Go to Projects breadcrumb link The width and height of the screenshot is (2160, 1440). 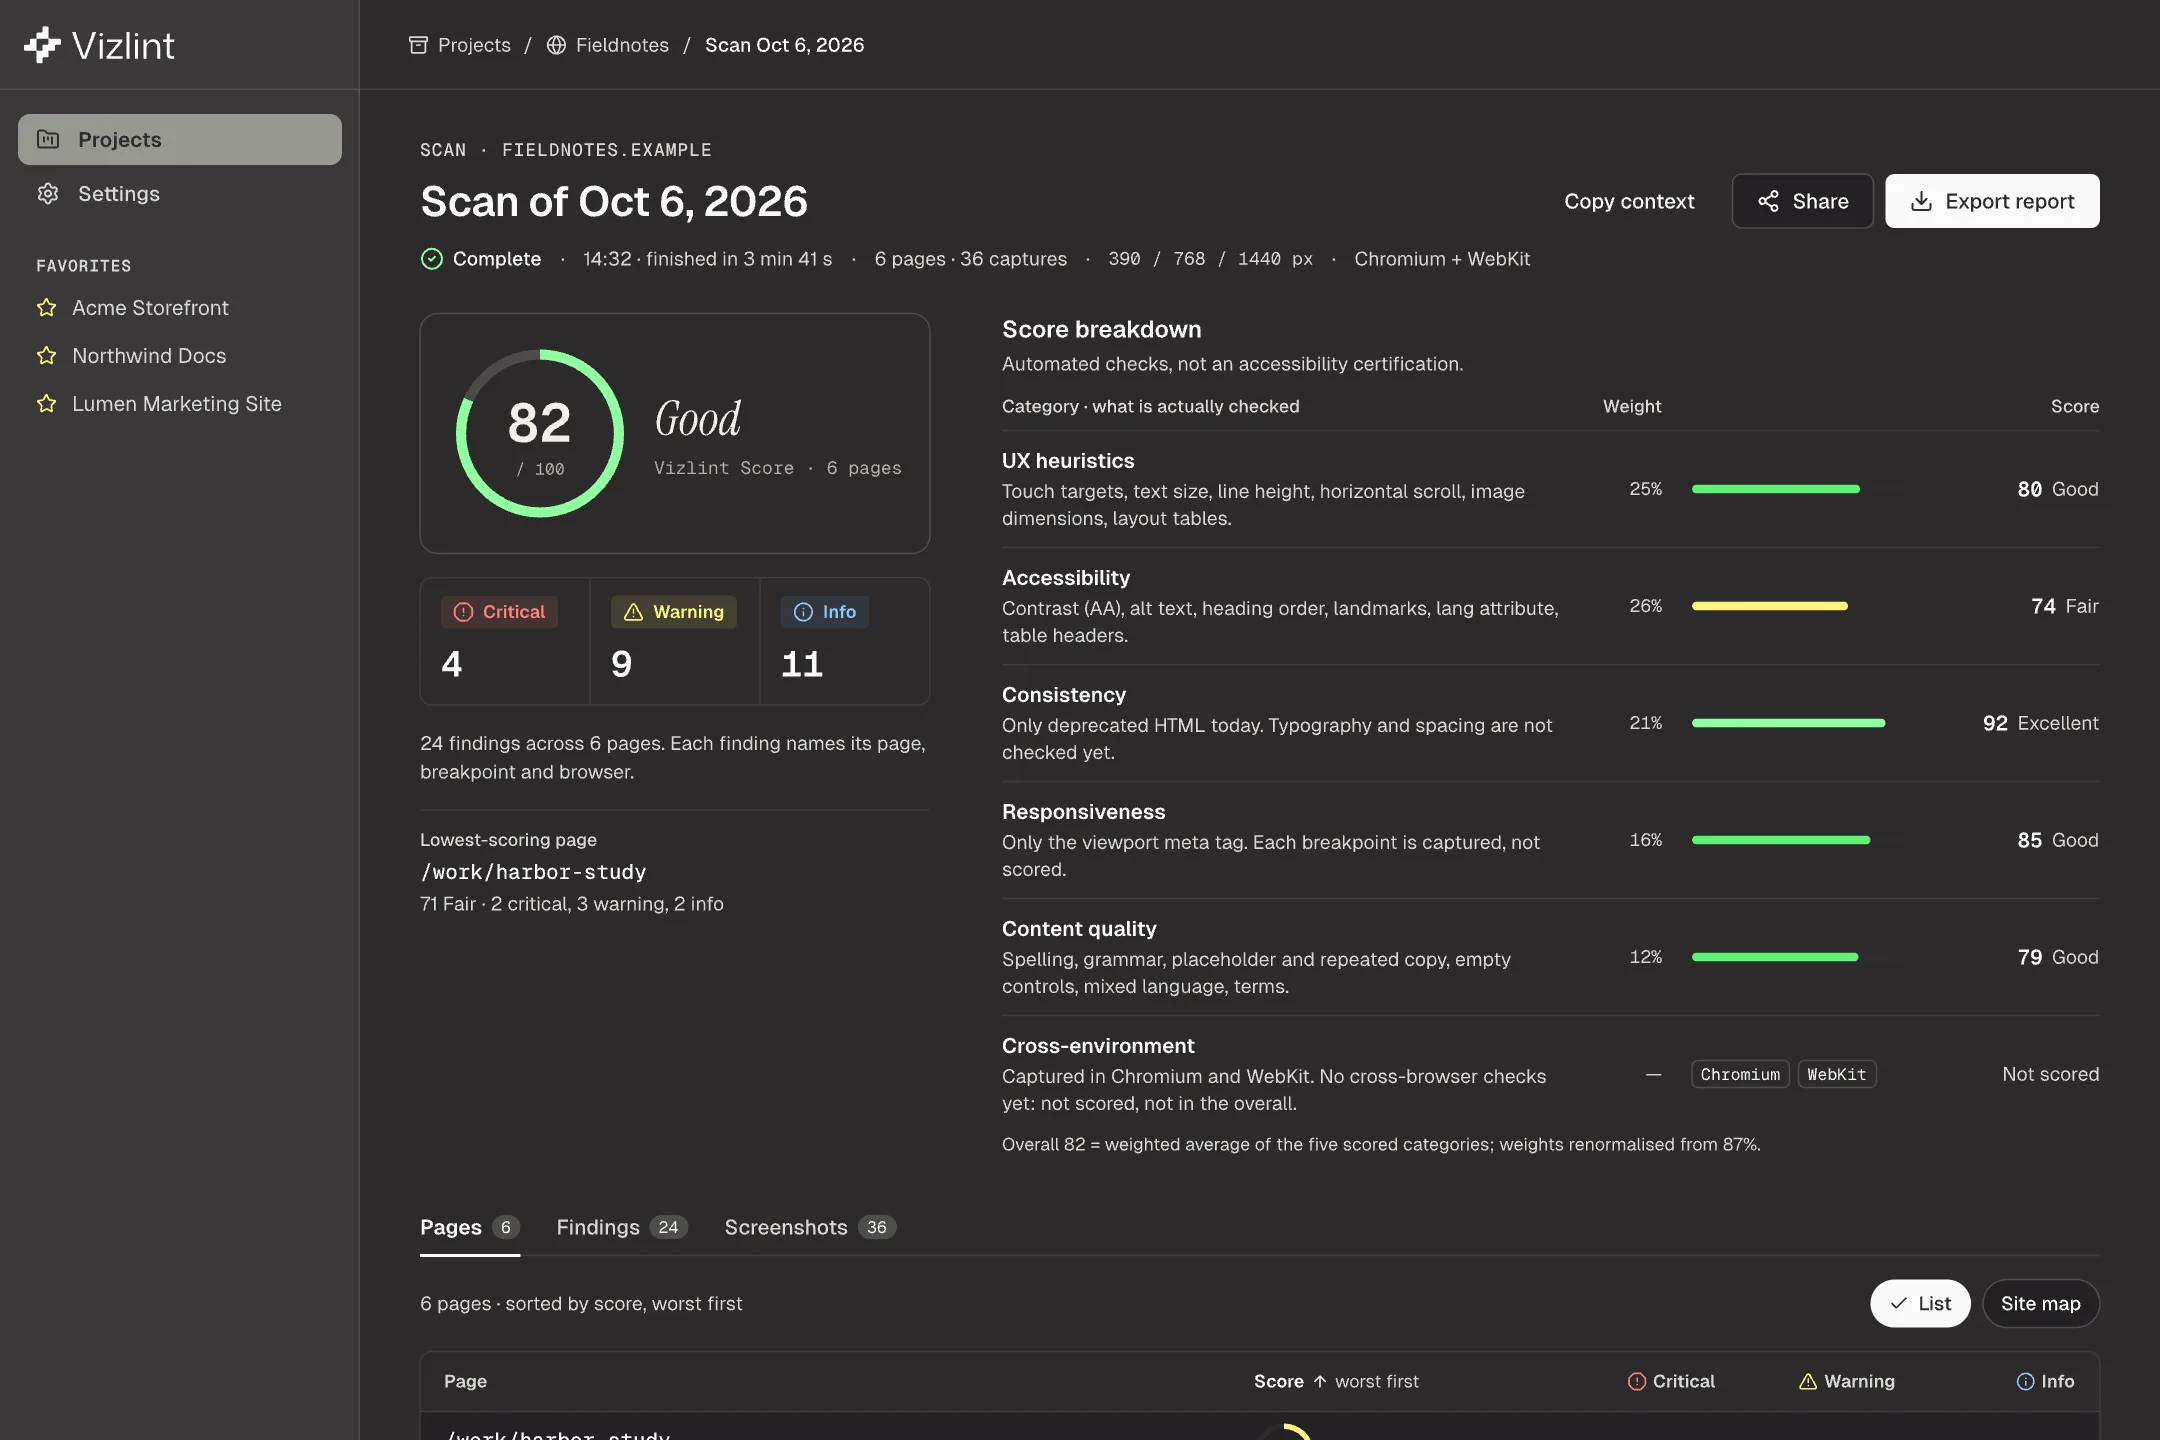pyautogui.click(x=460, y=45)
